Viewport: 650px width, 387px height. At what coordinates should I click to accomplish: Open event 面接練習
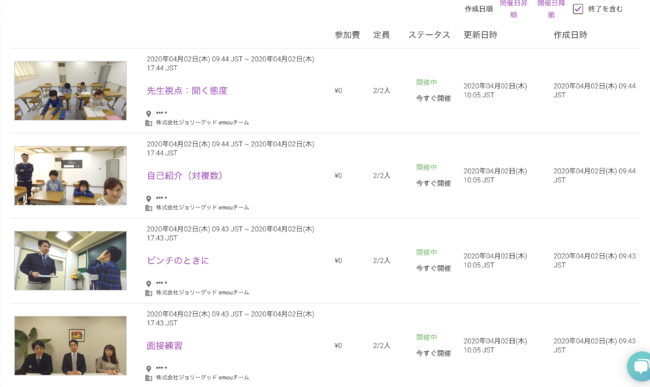(x=165, y=346)
